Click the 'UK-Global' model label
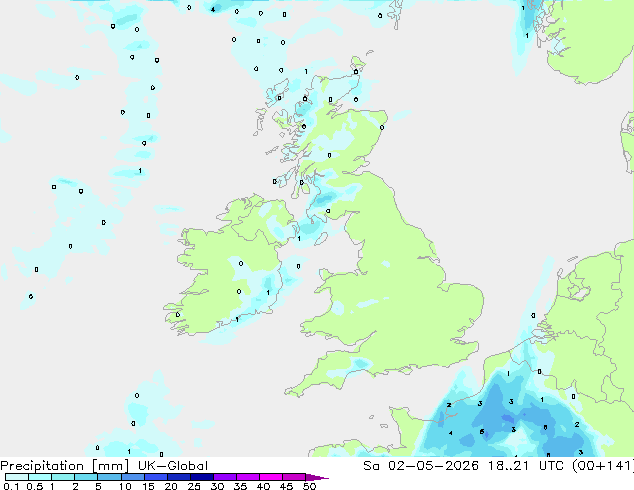This screenshot has height=490, width=634. pos(173,466)
